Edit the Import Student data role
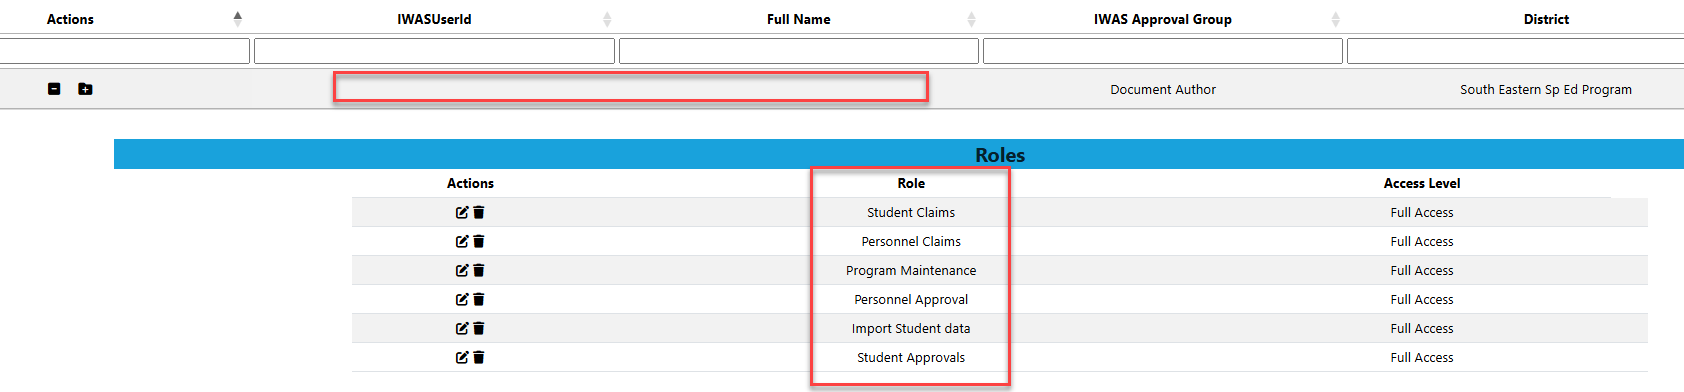The height and width of the screenshot is (392, 1684). [x=462, y=328]
